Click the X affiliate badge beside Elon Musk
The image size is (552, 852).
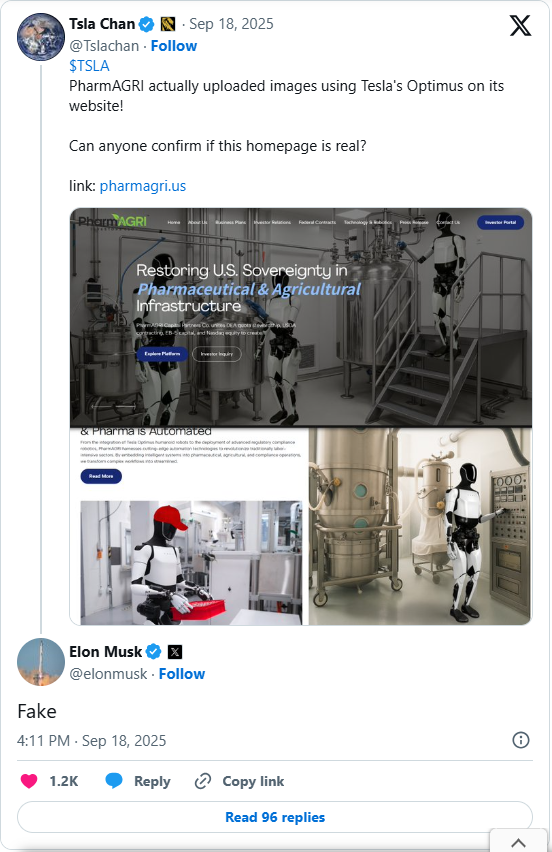coord(175,651)
